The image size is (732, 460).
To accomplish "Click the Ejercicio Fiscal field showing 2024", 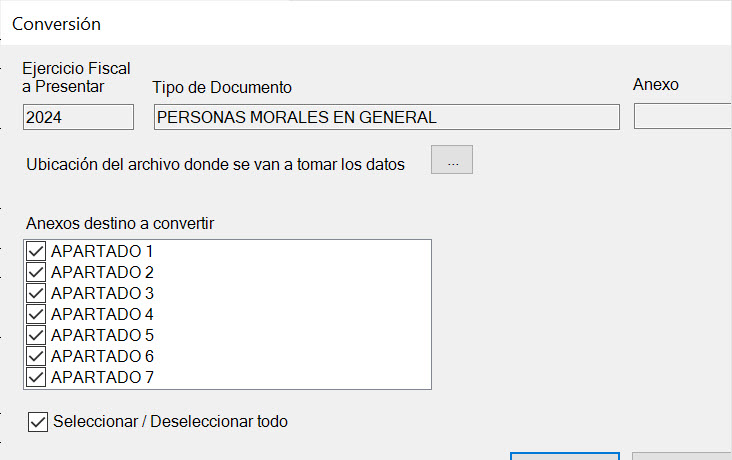I will pyautogui.click(x=78, y=117).
